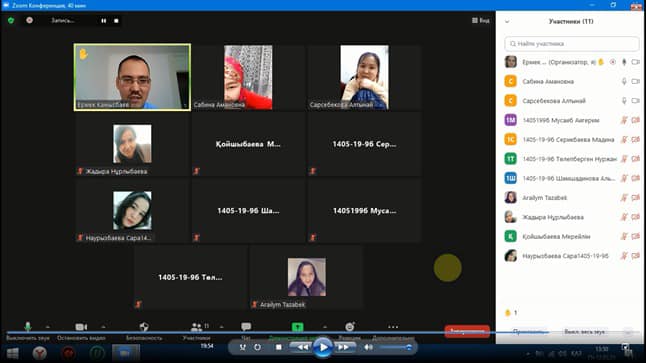Expand the audio options arrow beside microphone
The height and width of the screenshot is (363, 646).
click(48, 327)
